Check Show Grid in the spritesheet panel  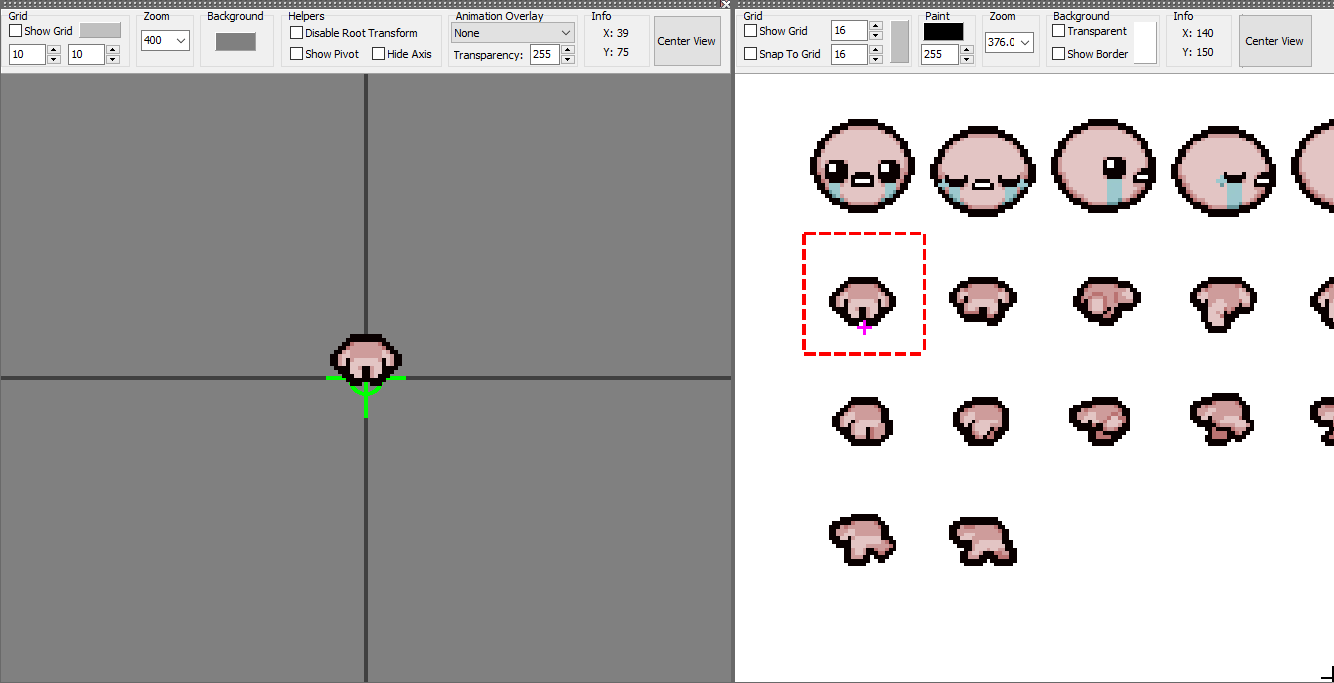pos(750,31)
